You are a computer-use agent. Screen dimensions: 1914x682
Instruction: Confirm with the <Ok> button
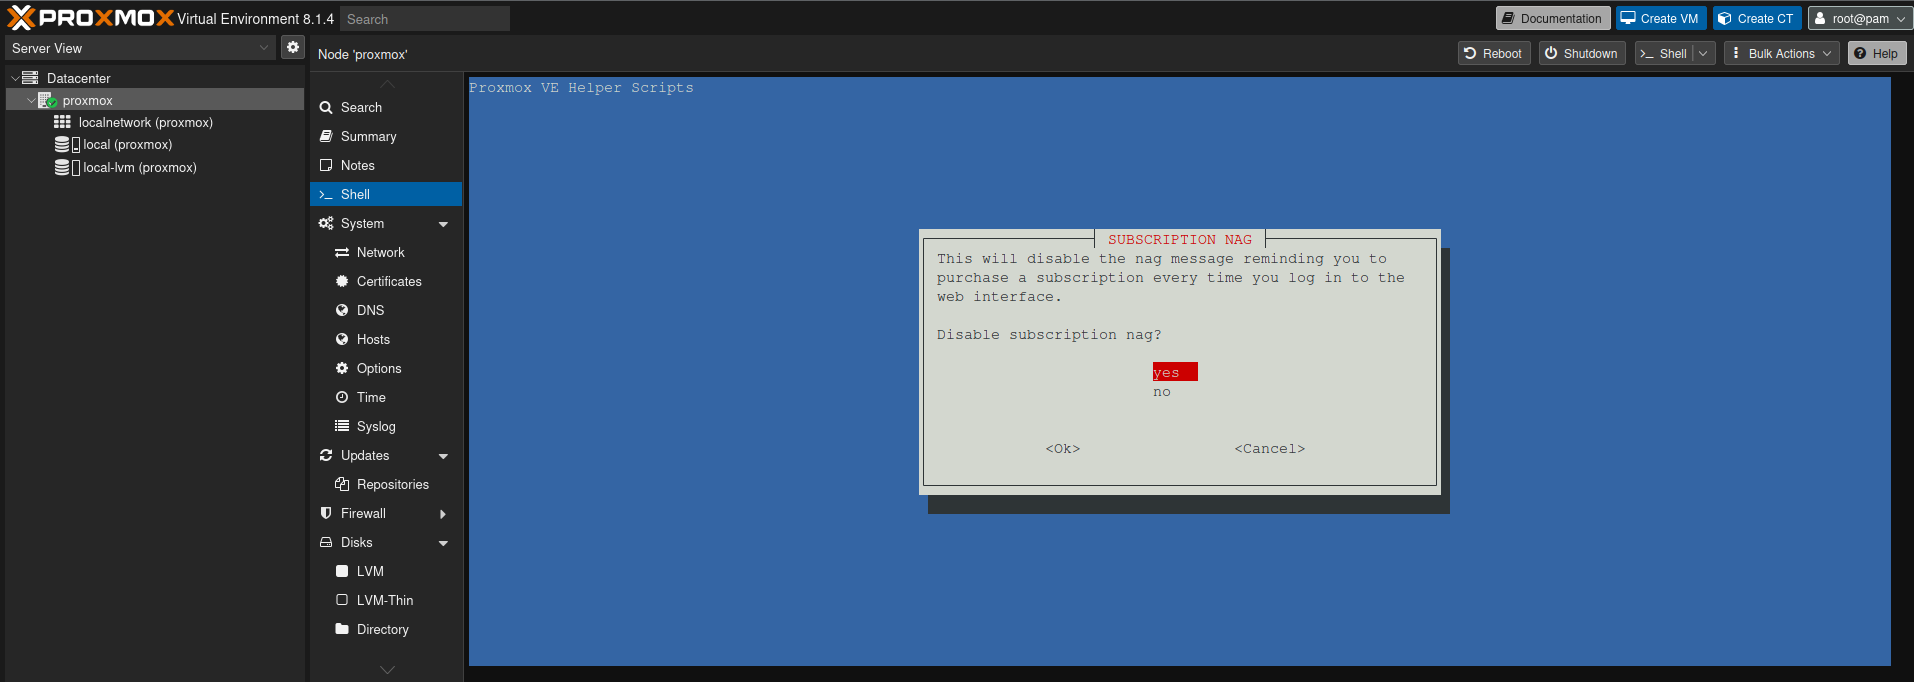(1063, 449)
